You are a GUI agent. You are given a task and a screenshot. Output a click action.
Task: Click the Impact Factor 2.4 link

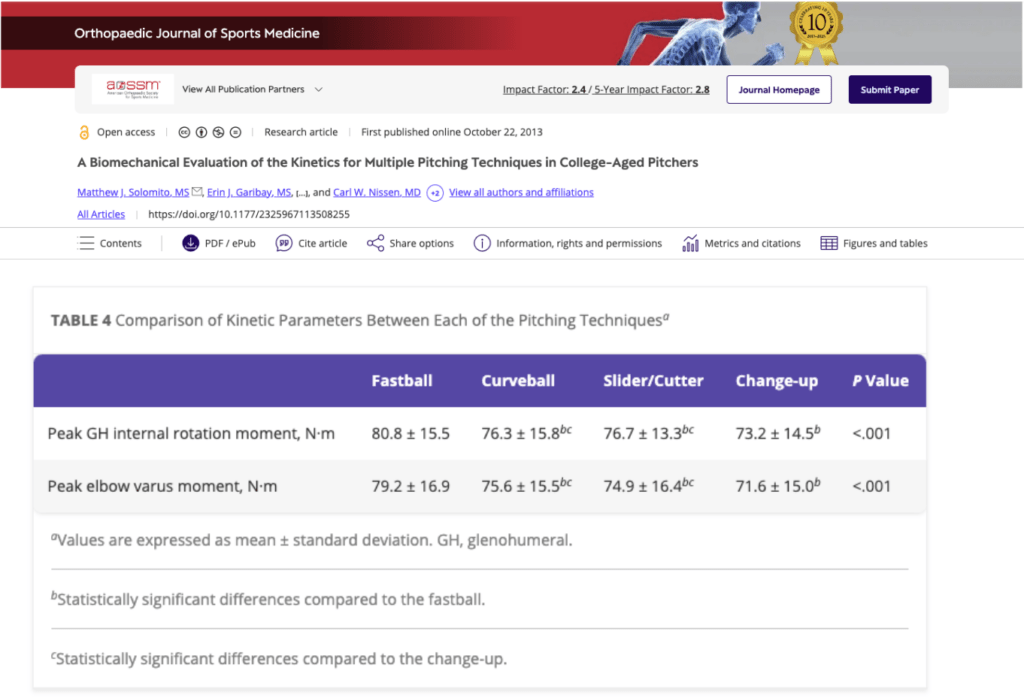(545, 90)
